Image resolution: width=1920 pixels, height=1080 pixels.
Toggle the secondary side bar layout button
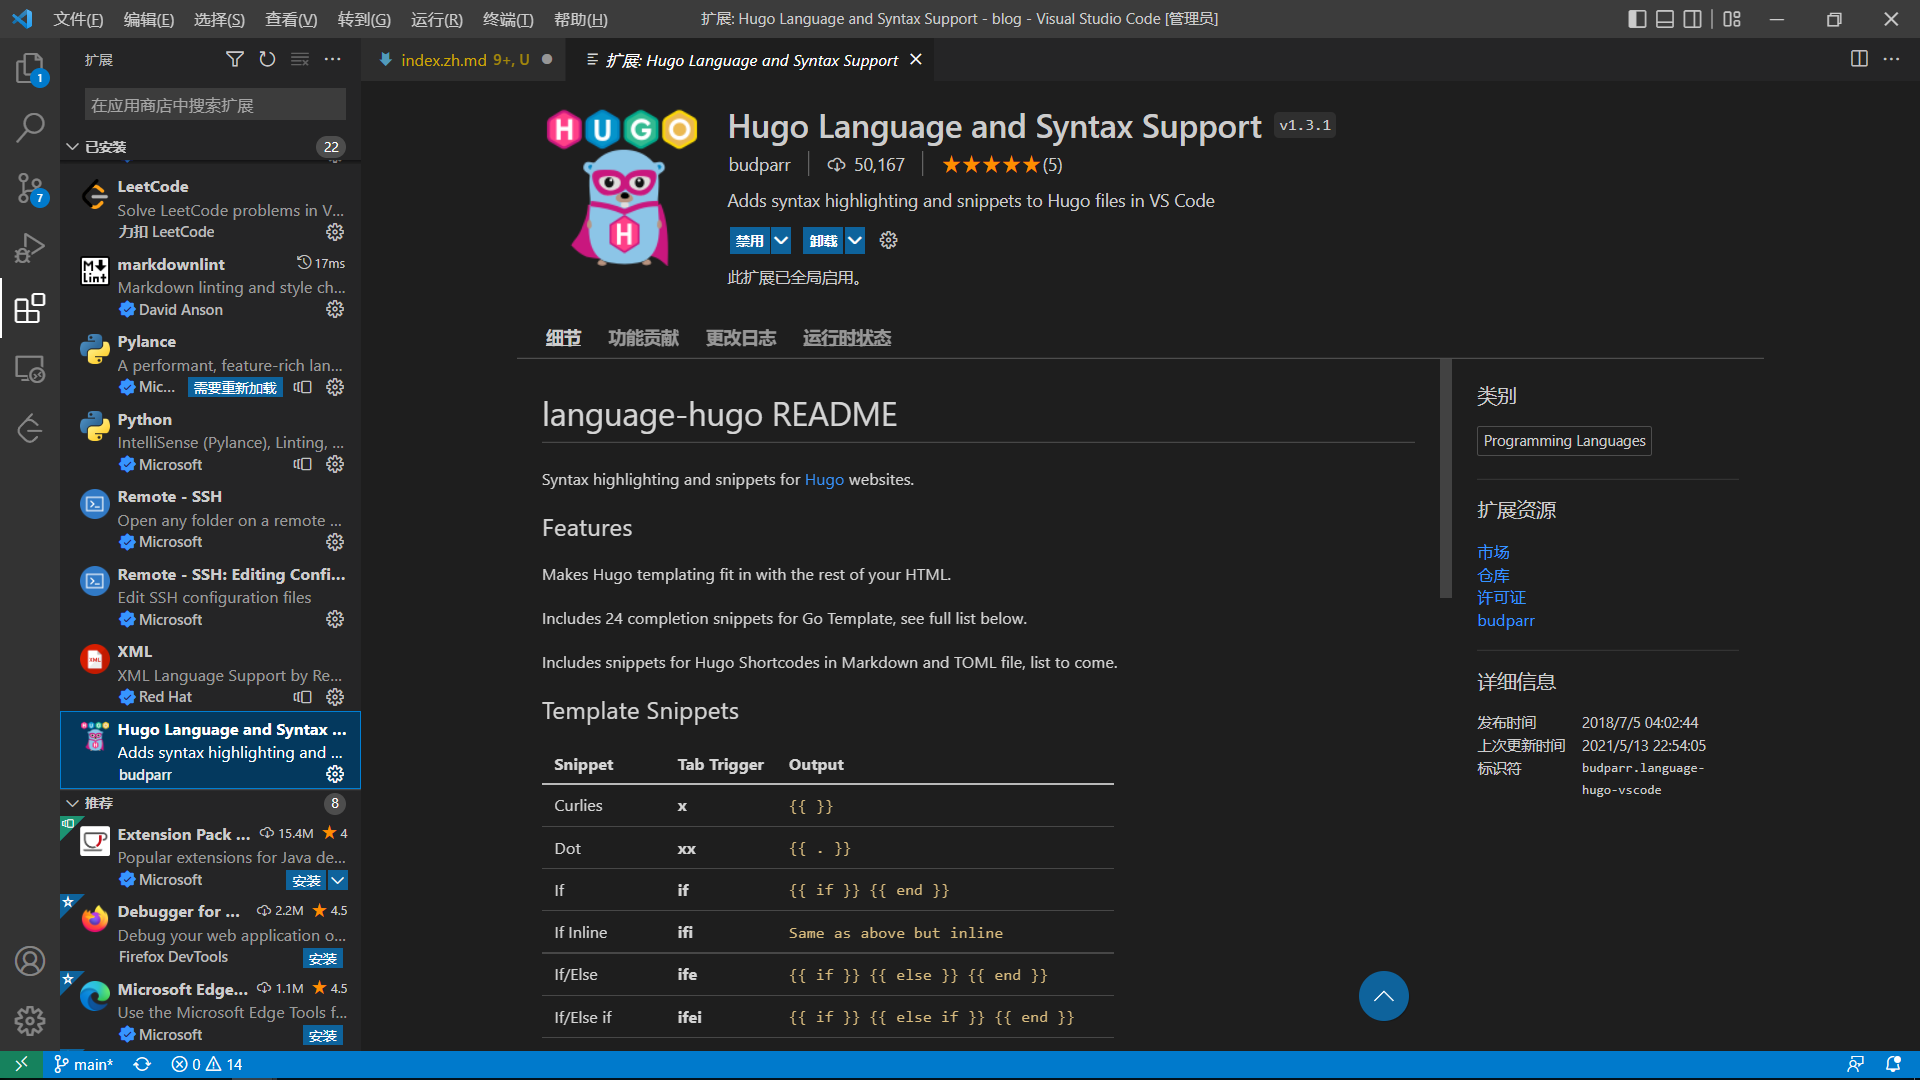(1692, 19)
